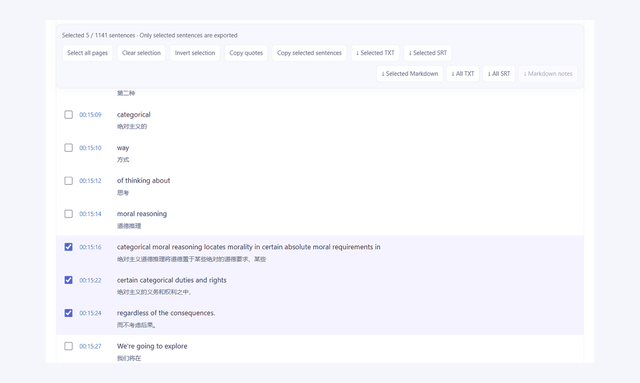Viewport: 640px width, 383px height.
Task: Clear selection of sentences
Action: tap(141, 53)
